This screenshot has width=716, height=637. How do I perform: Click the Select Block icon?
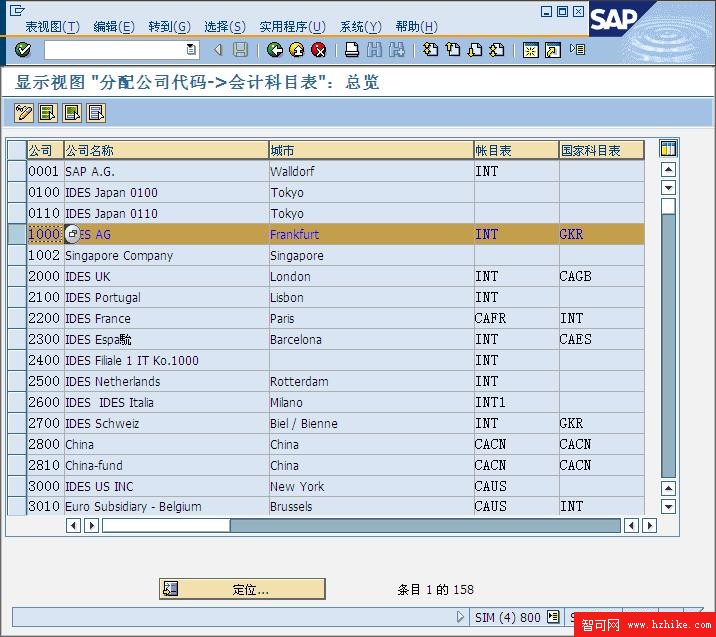pyautogui.click(x=72, y=113)
